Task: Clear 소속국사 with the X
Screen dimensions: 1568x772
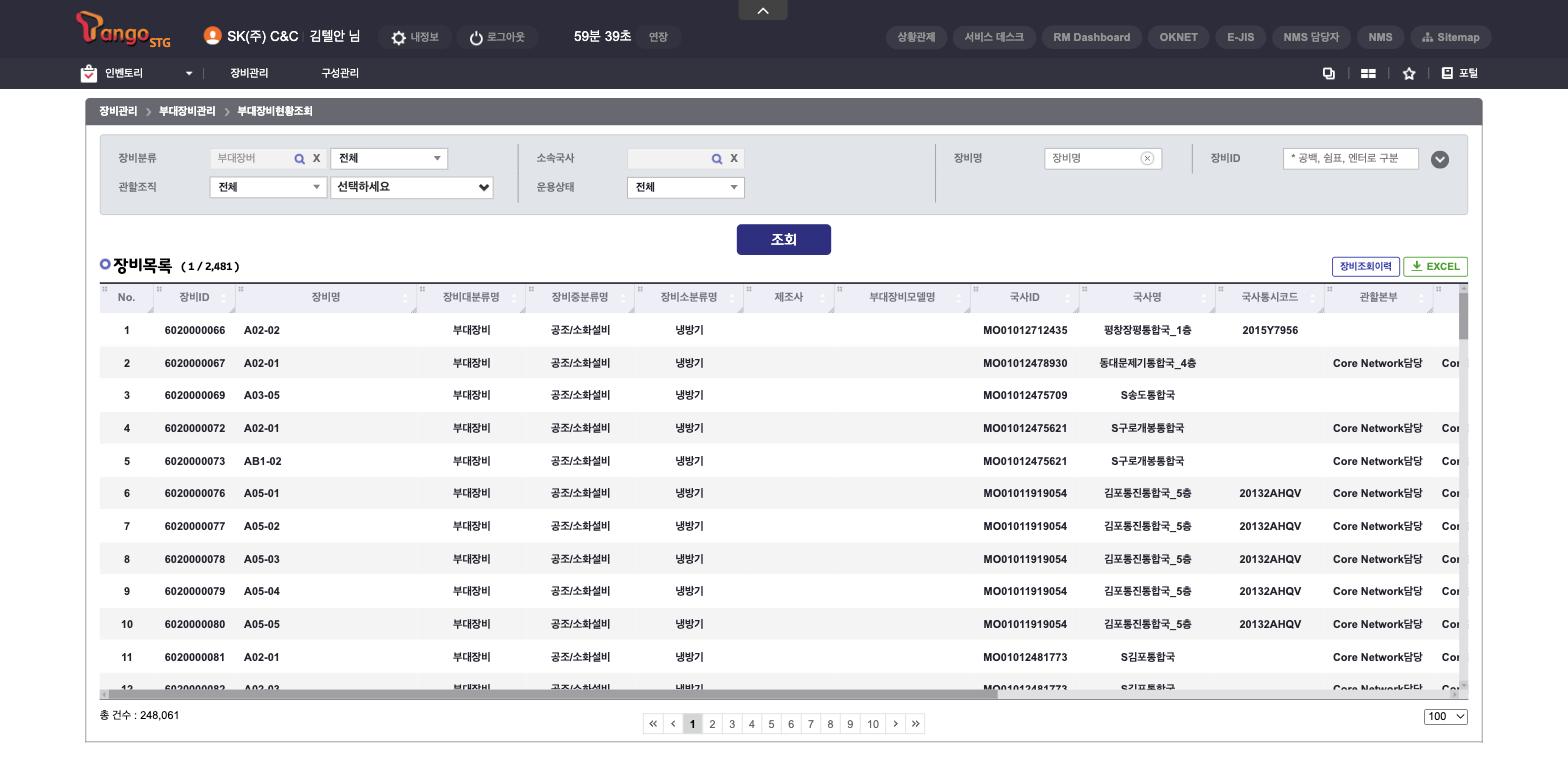Action: 734,158
